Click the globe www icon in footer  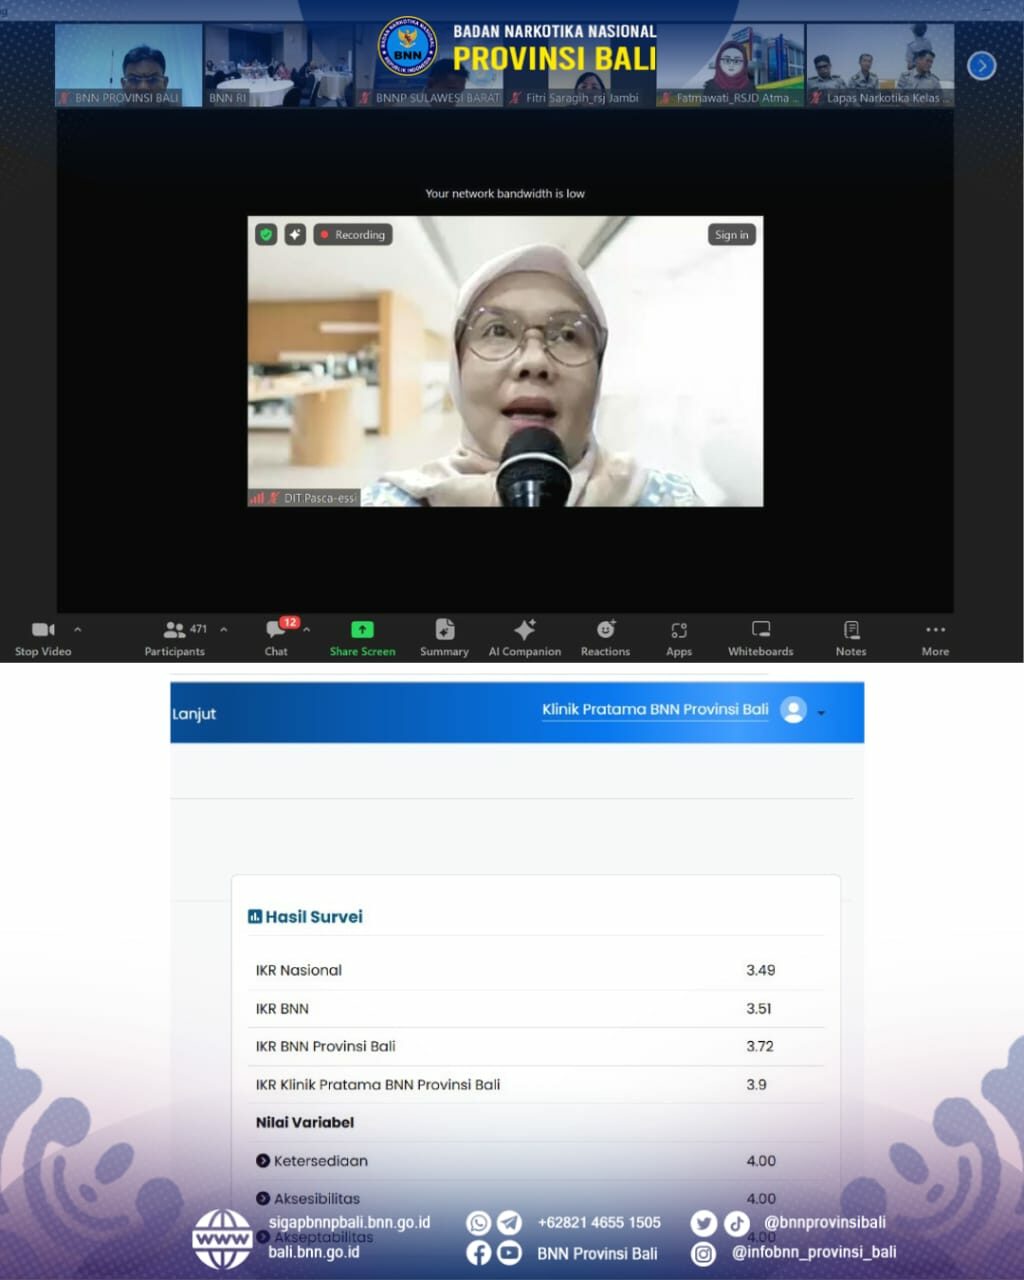click(x=222, y=1238)
